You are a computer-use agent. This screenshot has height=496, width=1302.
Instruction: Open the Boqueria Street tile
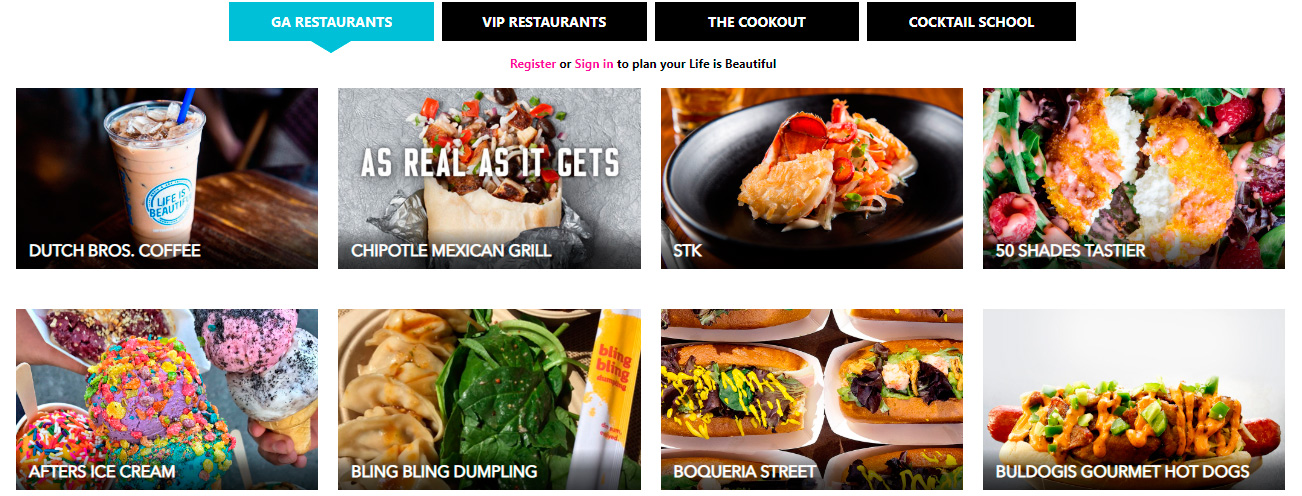pos(812,399)
